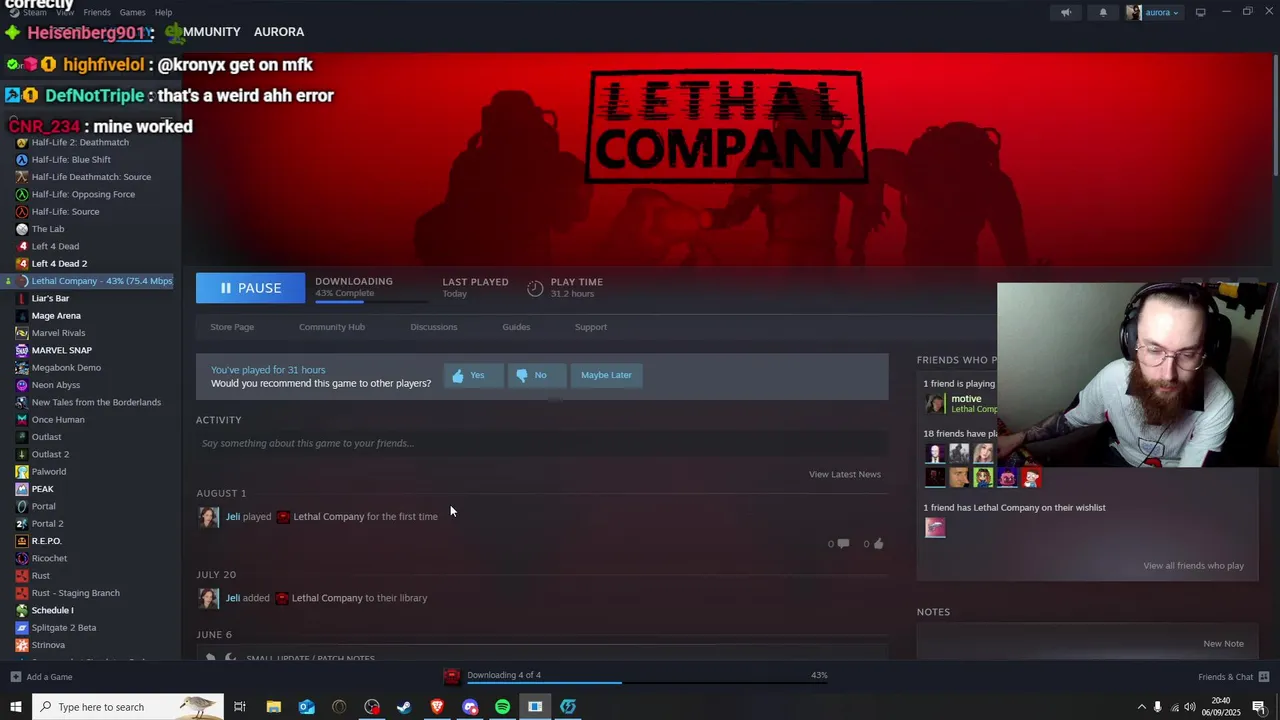The height and width of the screenshot is (720, 1280).
Task: Click the Mage Arena game icon
Action: (22, 316)
